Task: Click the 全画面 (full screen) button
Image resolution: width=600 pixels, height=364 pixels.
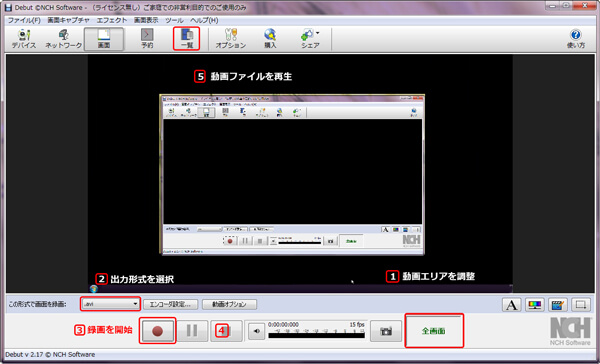Action: click(x=434, y=331)
